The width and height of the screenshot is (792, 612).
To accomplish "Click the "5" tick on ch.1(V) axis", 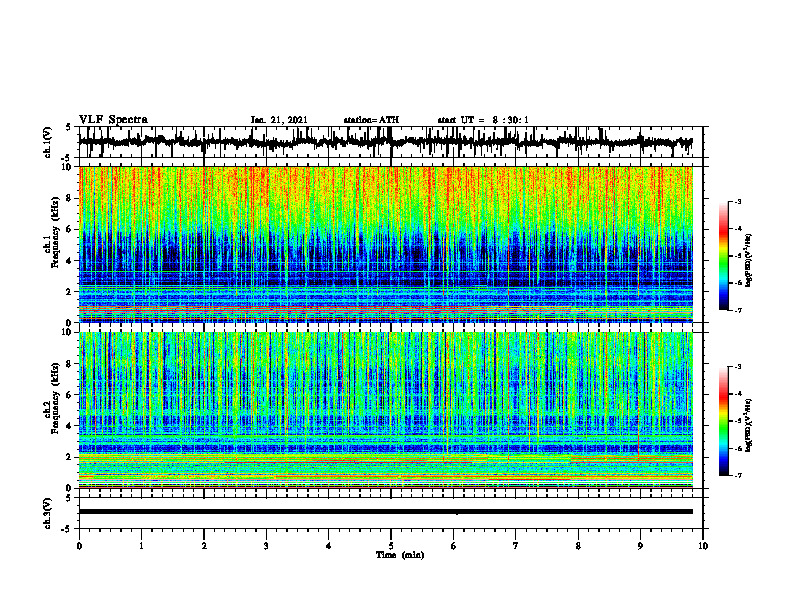I will 69,128.
